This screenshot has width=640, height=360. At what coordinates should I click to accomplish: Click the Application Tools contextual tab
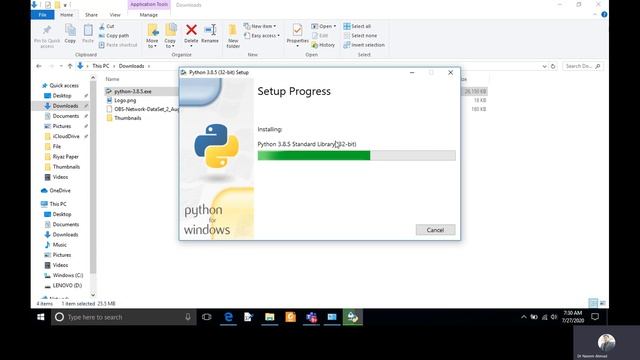149,4
